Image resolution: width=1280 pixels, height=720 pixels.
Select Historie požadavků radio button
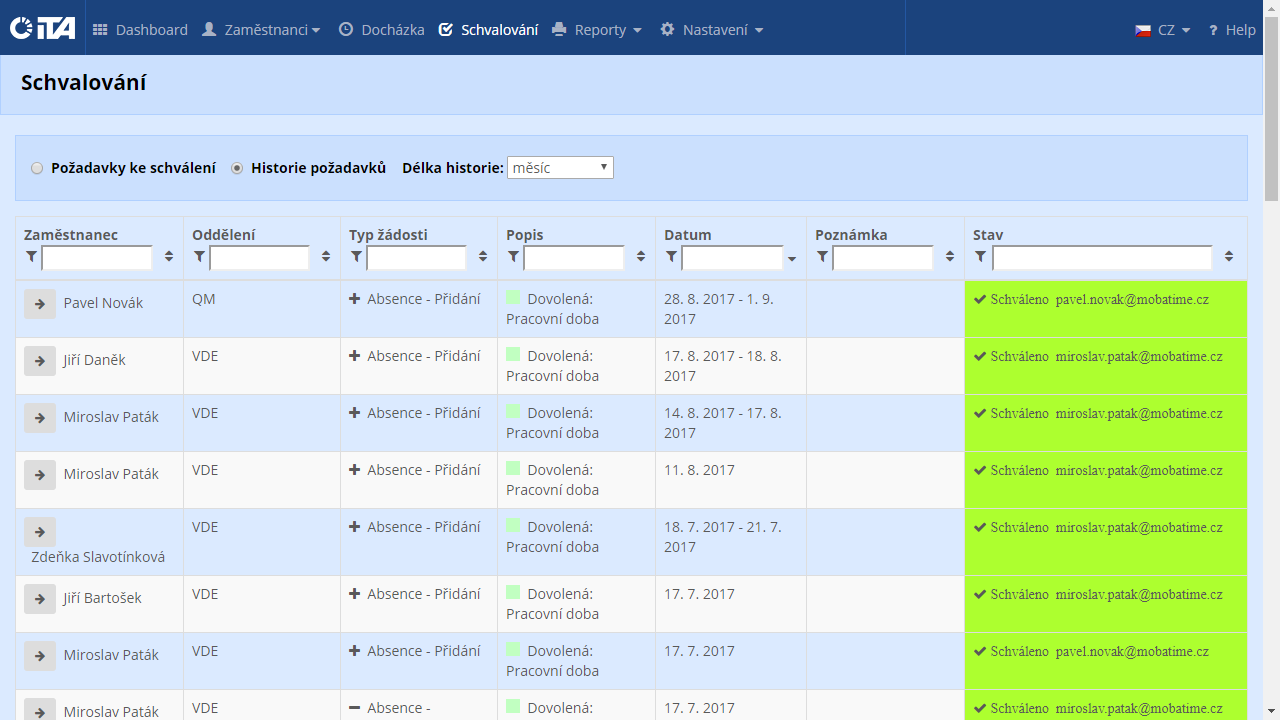[x=237, y=169]
